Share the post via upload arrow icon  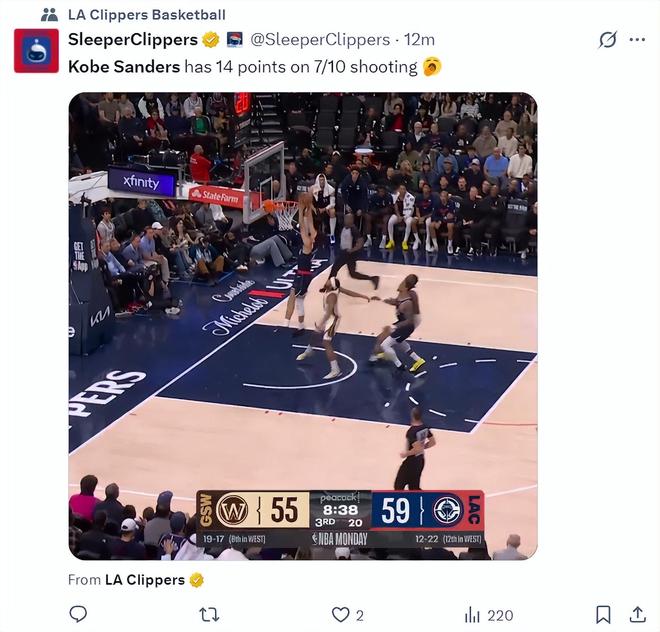[638, 614]
